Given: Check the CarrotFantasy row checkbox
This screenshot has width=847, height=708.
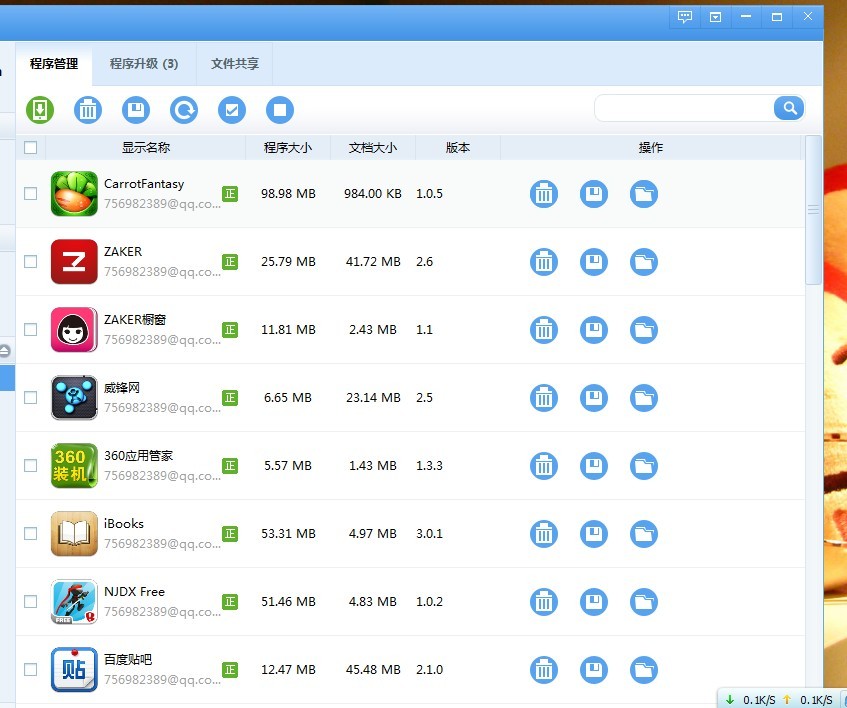Looking at the screenshot, I should click(31, 193).
